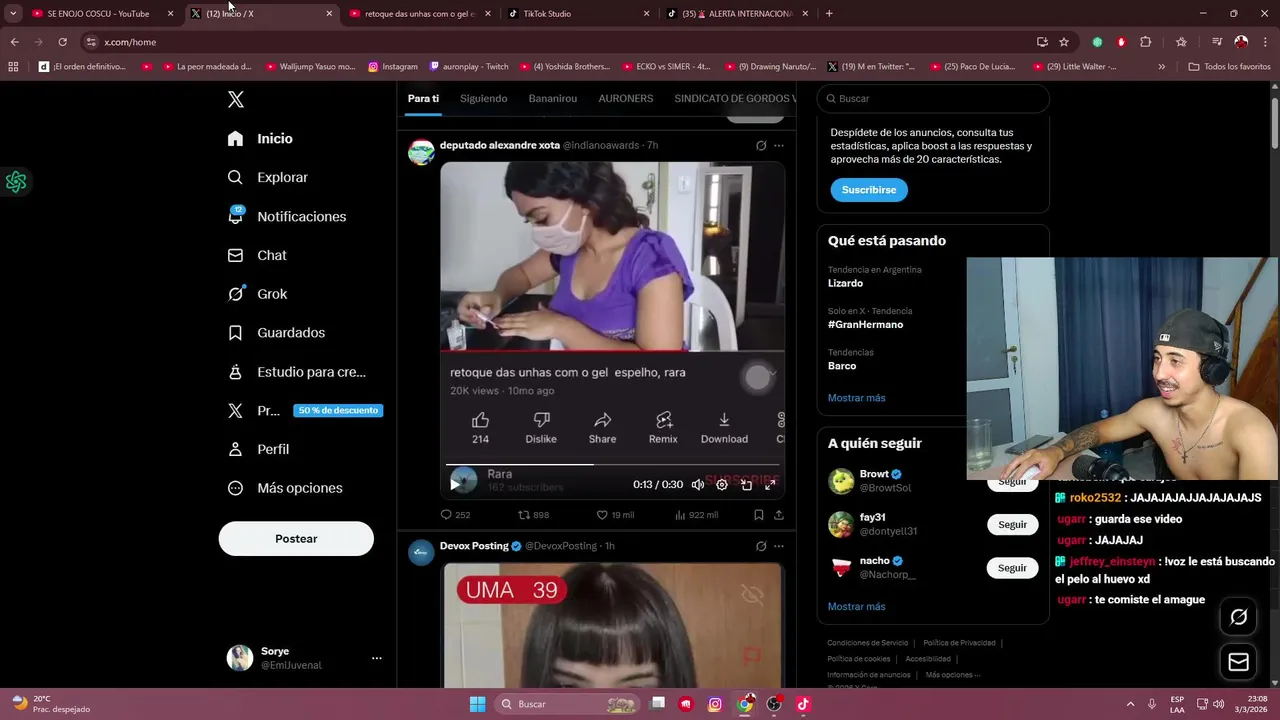Bookmark this page with star icon

pos(1064,42)
